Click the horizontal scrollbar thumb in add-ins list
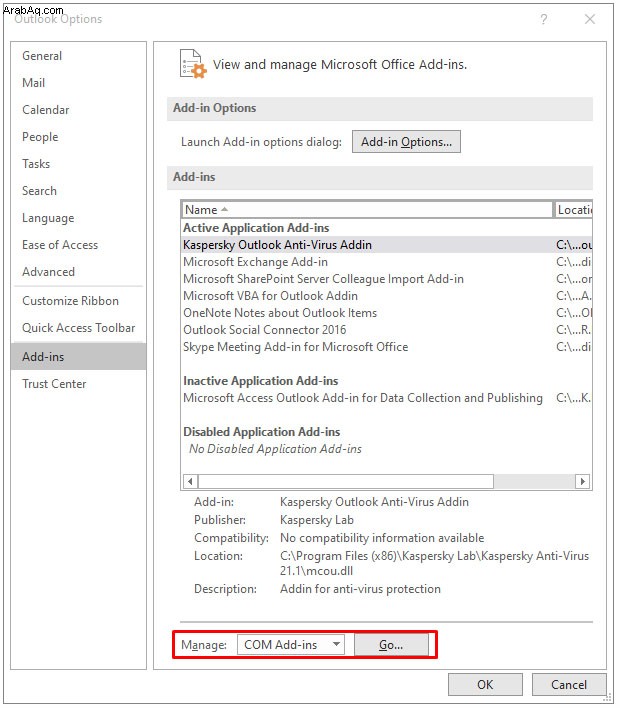 click(x=346, y=481)
